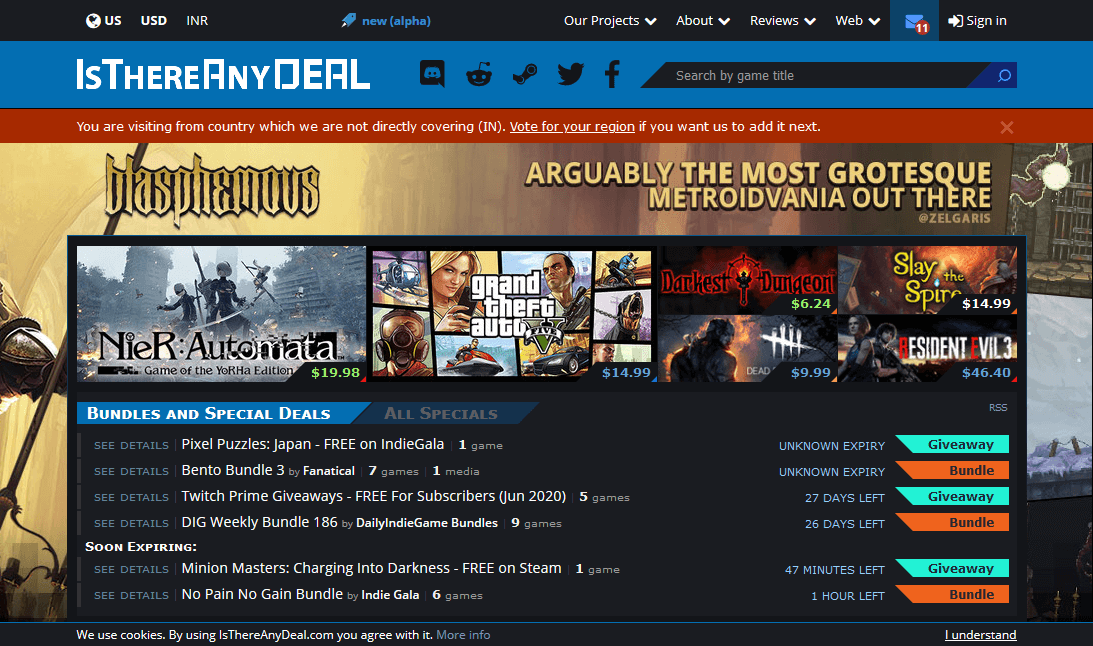
Task: Switch to All Specials tab
Action: tap(441, 413)
